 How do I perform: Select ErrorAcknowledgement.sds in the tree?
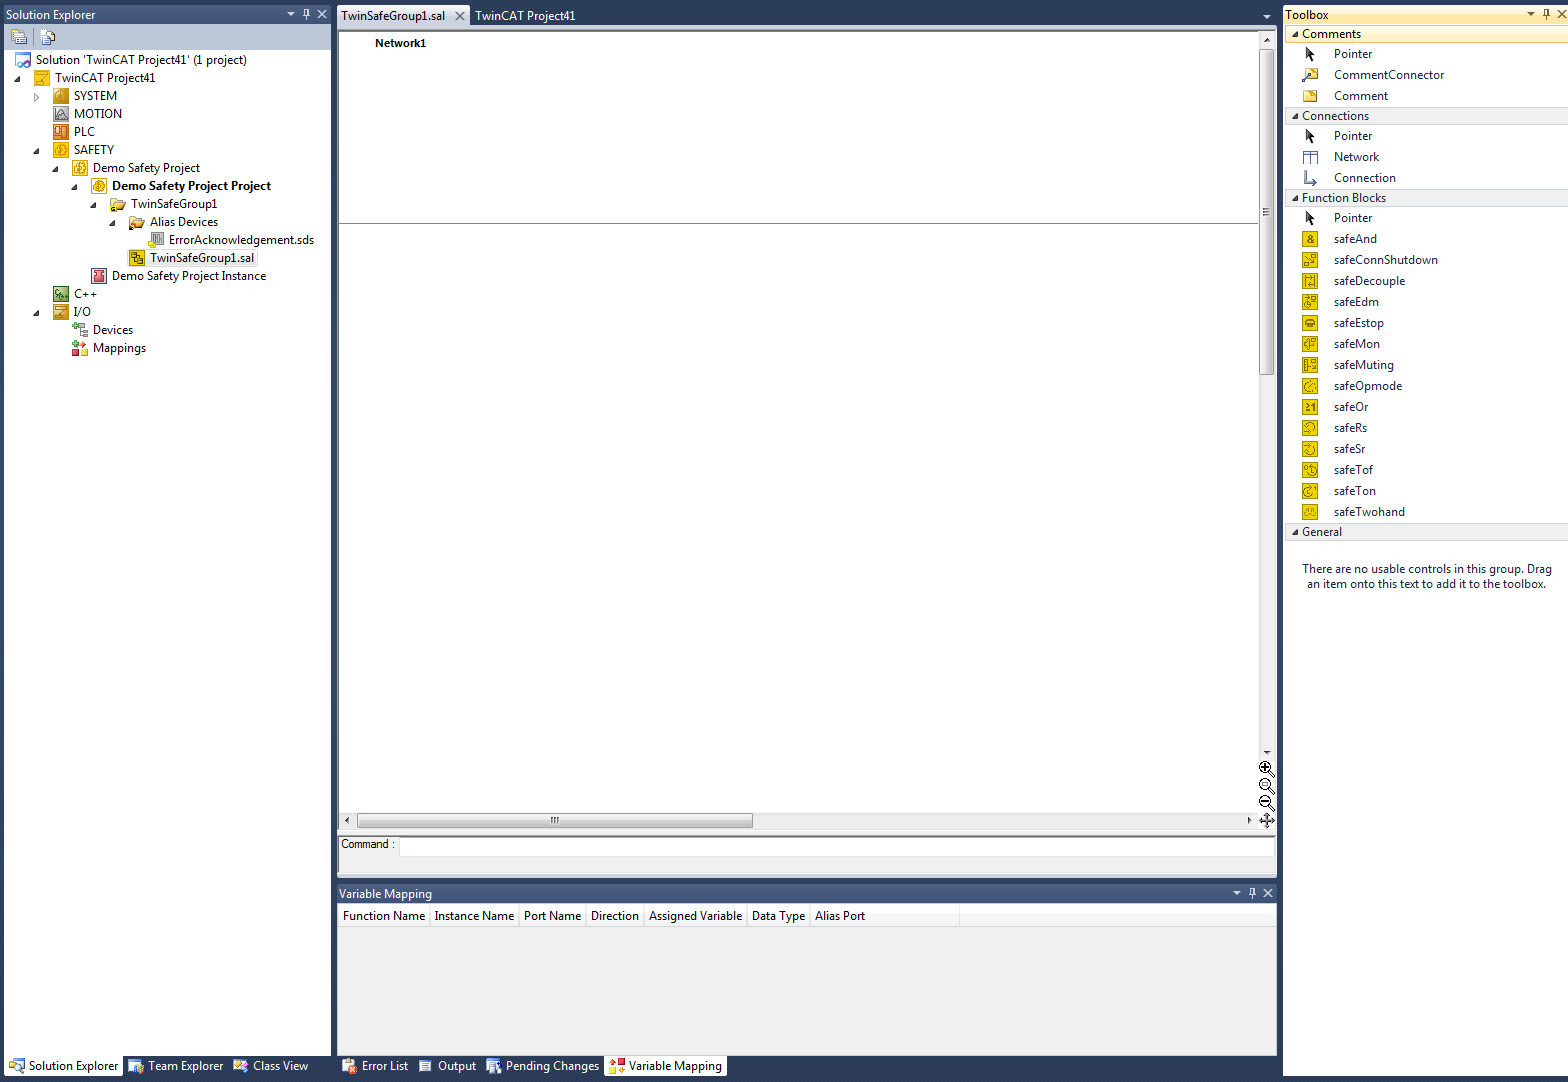tap(241, 240)
